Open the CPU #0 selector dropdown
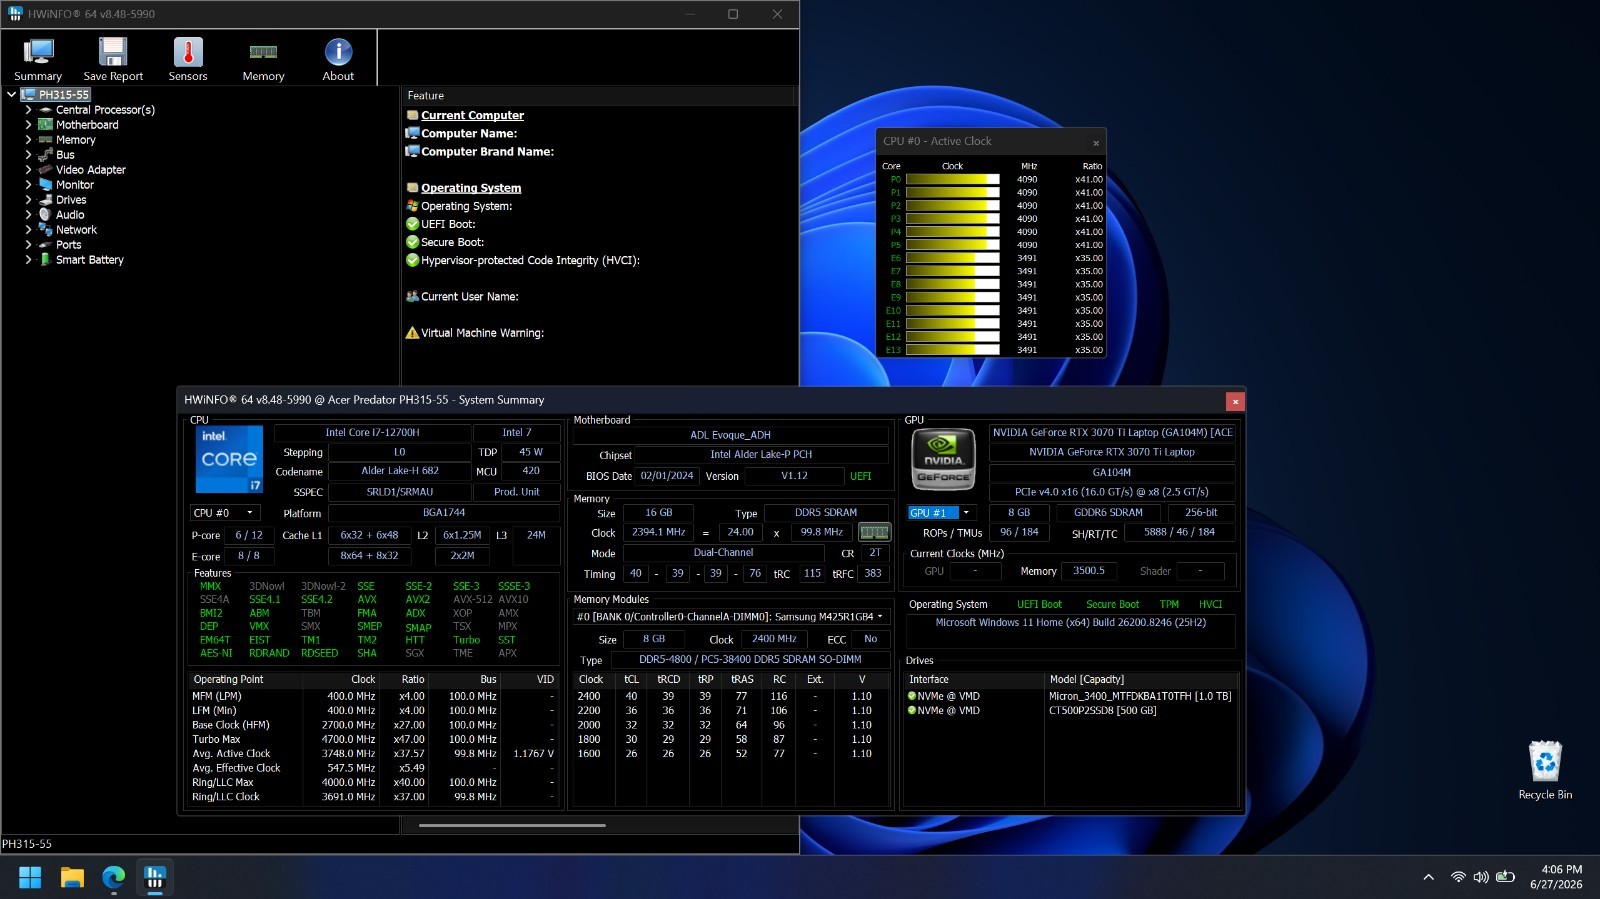Image resolution: width=1600 pixels, height=899 pixels. click(225, 513)
